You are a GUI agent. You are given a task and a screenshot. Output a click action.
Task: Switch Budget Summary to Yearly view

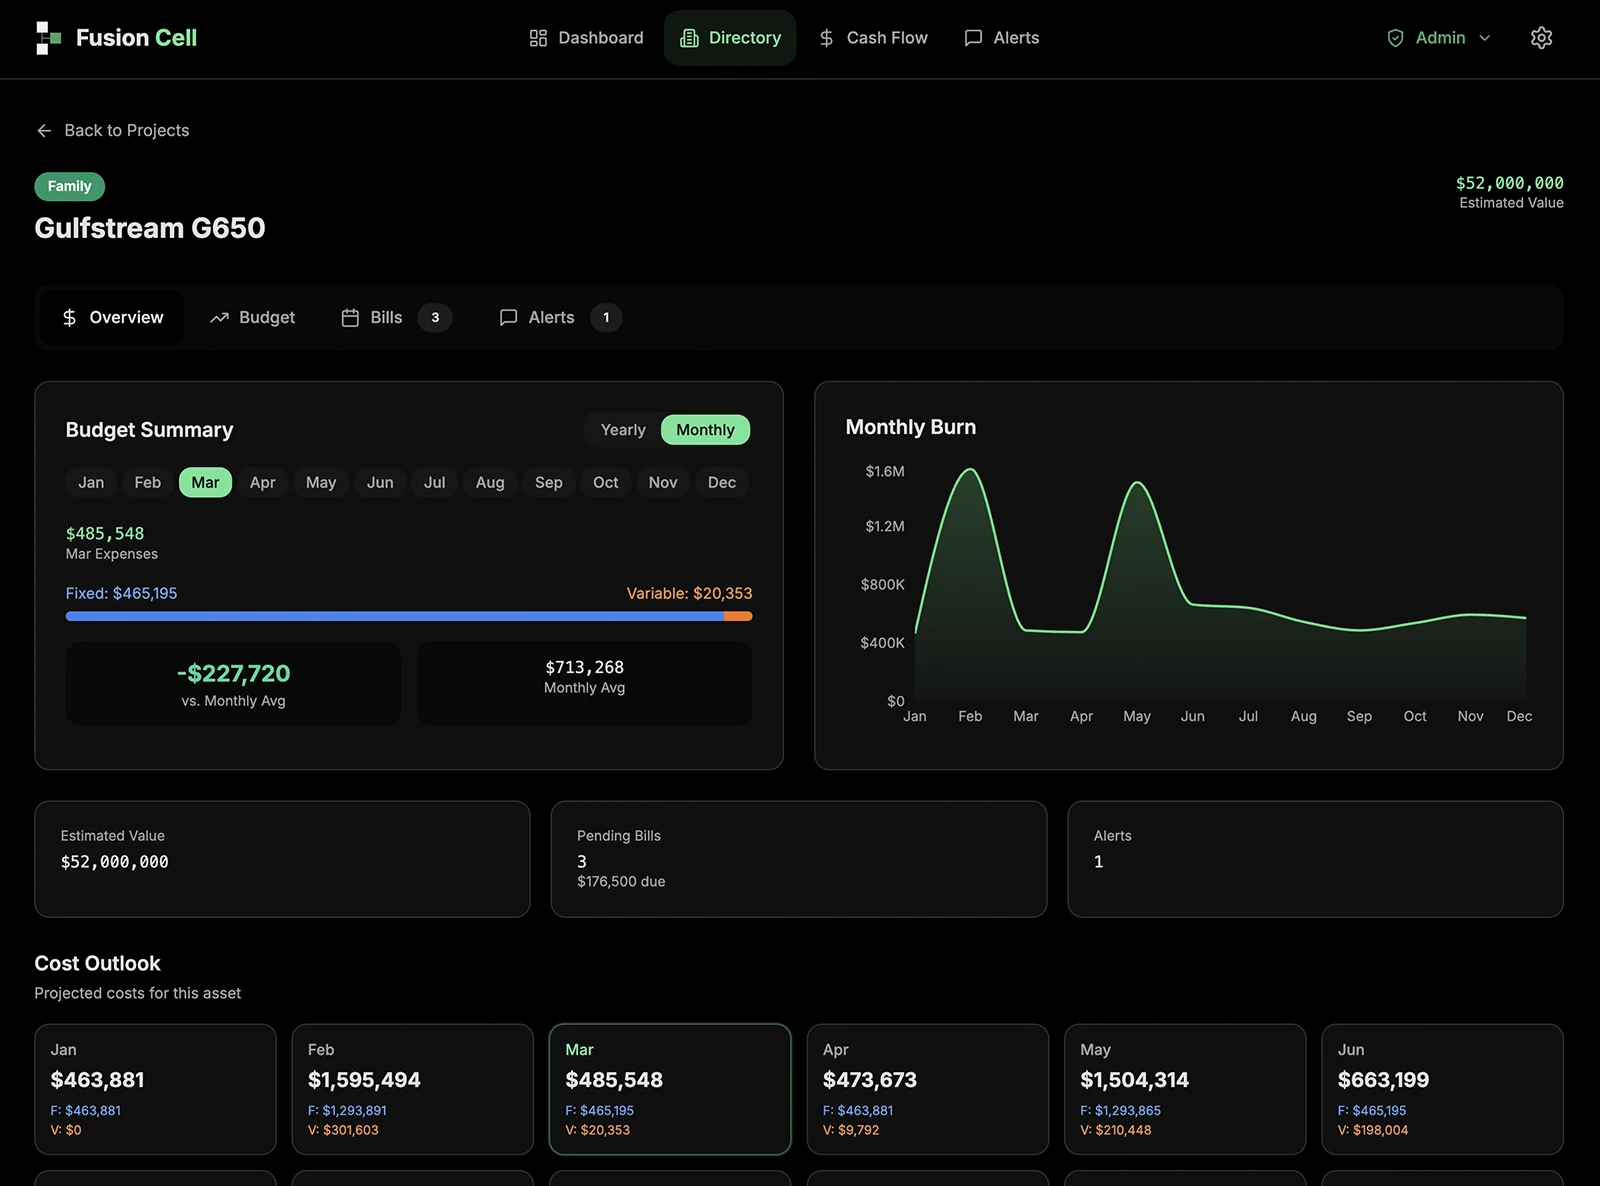[x=623, y=430]
